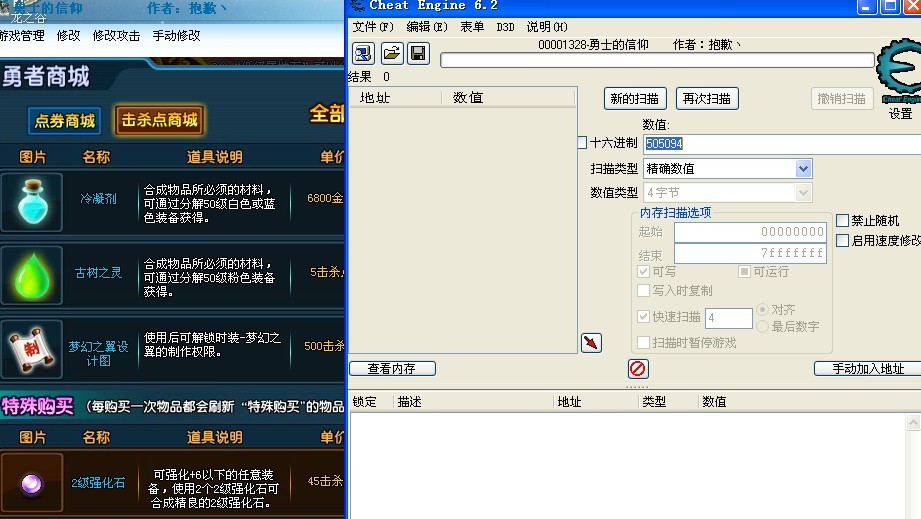Screen dimensions: 921x519
Task: Open the process list icon in Cheat Engine
Action: pos(364,53)
